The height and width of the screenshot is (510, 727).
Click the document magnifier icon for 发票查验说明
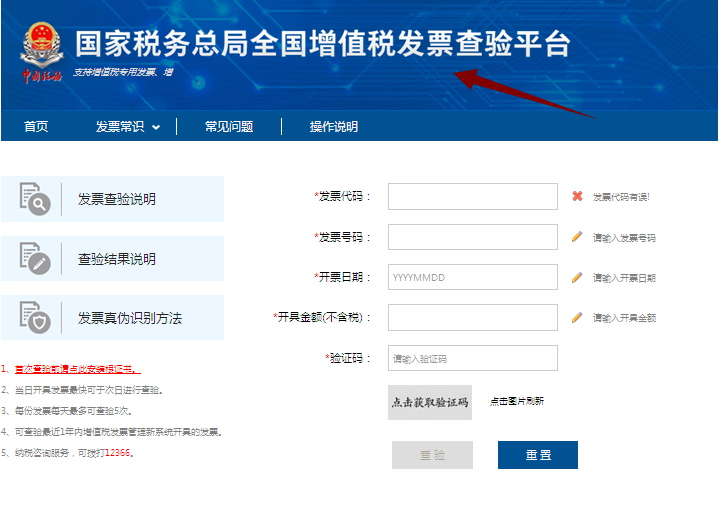coord(35,199)
